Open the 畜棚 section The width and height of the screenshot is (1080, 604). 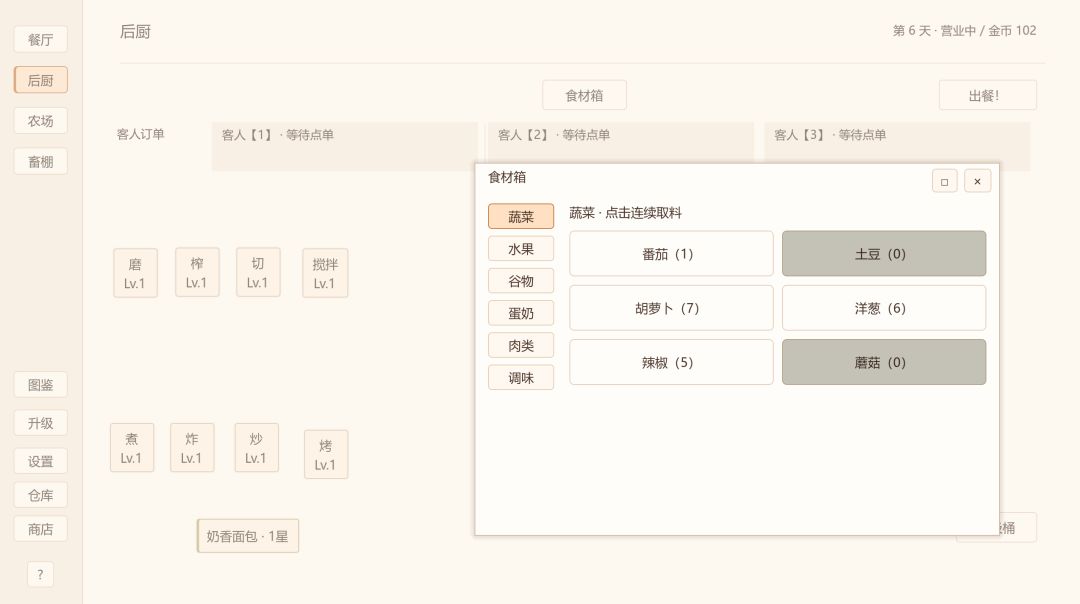(x=41, y=161)
